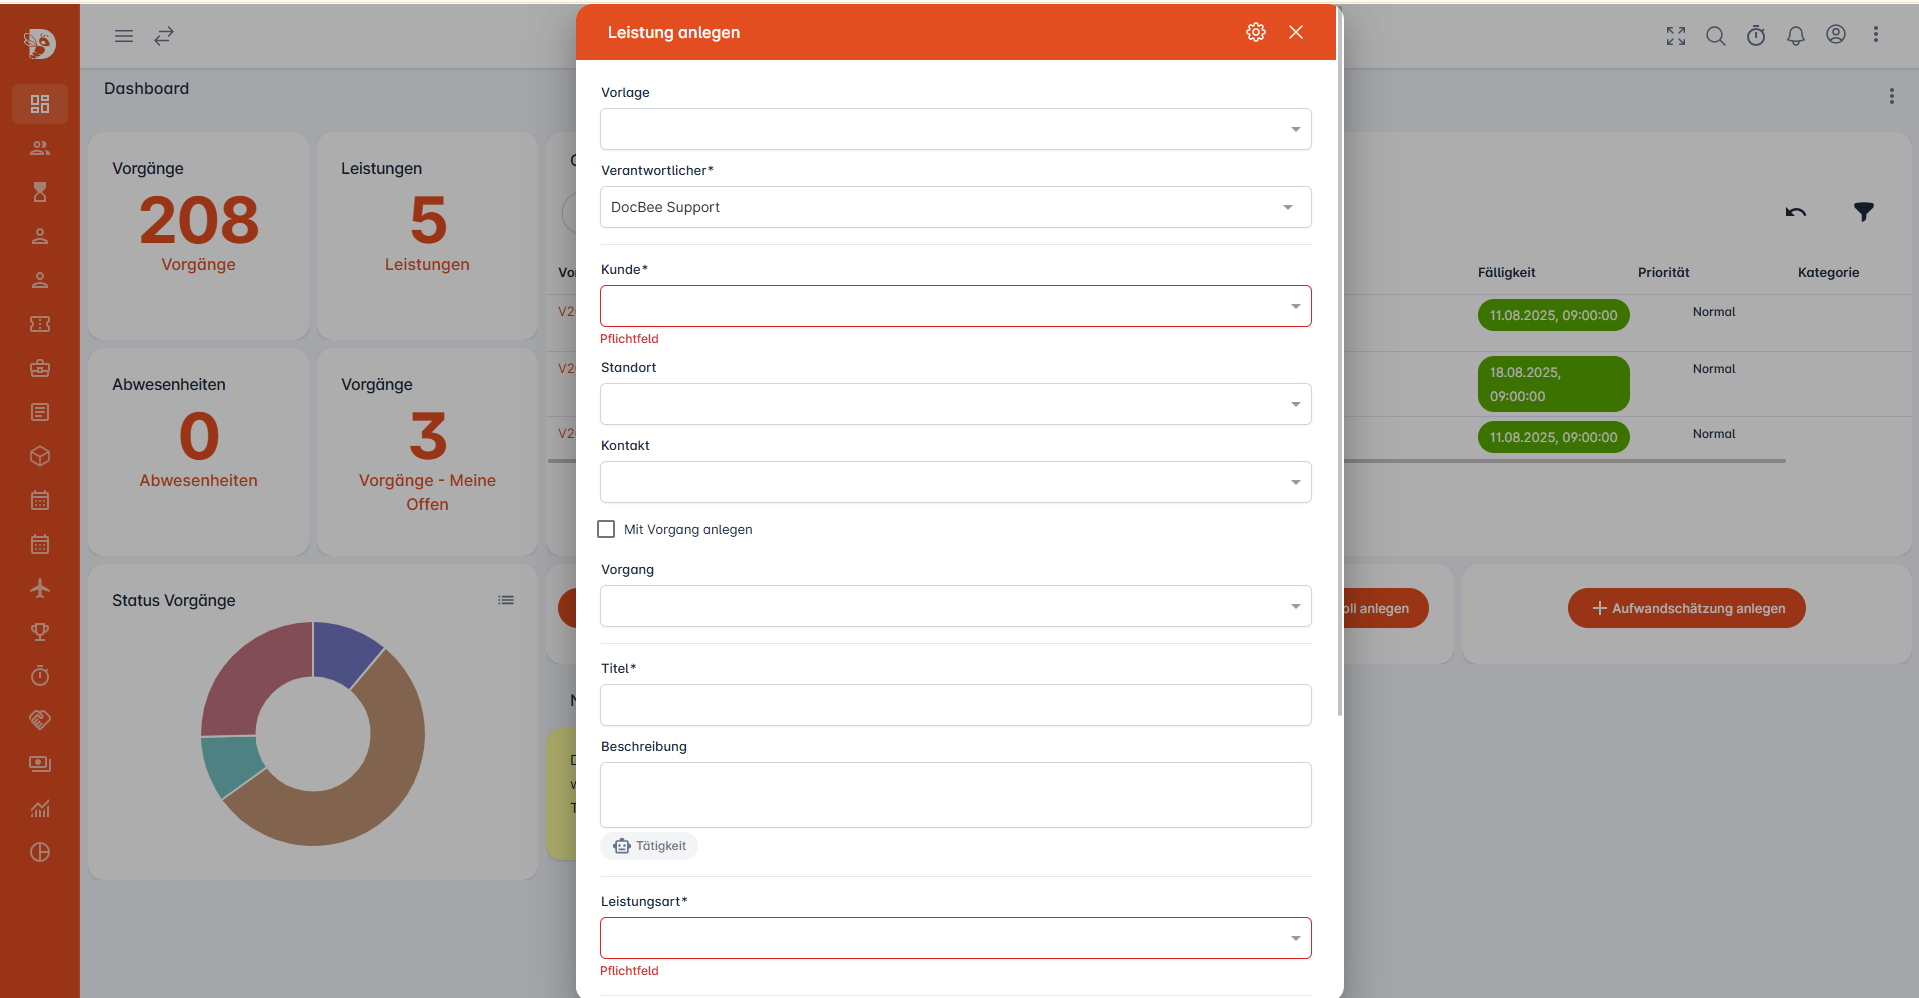Click the DocBee bee logo
This screenshot has width=1919, height=998.
40,43
